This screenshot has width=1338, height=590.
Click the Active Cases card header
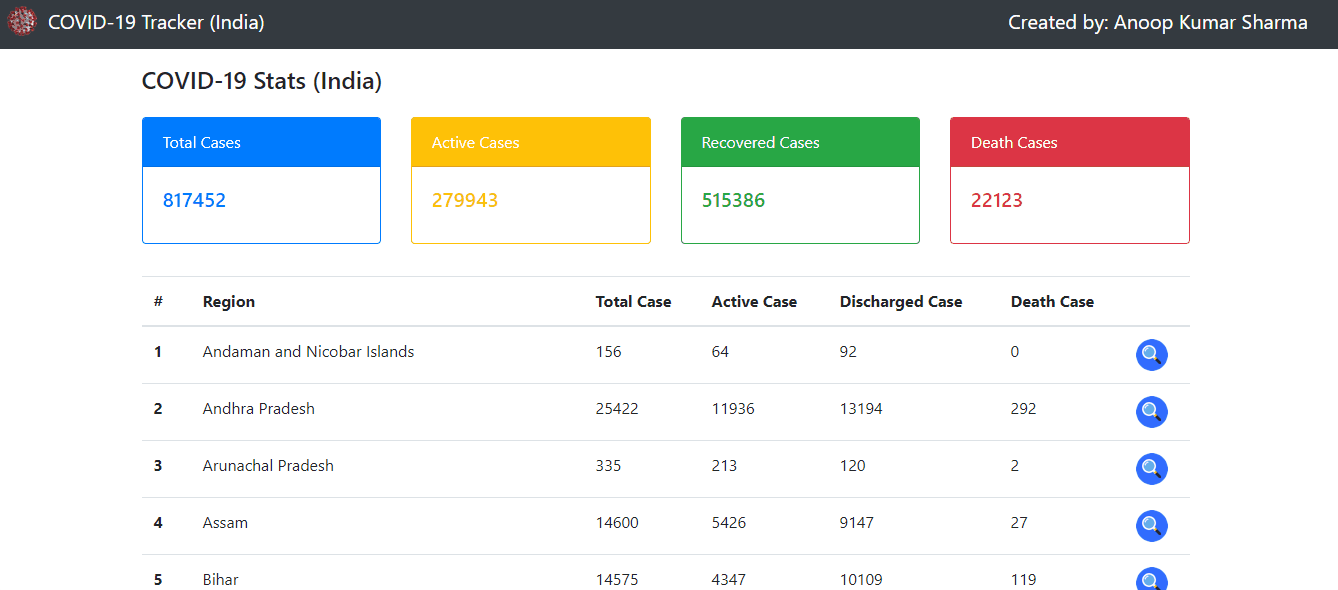tap(531, 142)
